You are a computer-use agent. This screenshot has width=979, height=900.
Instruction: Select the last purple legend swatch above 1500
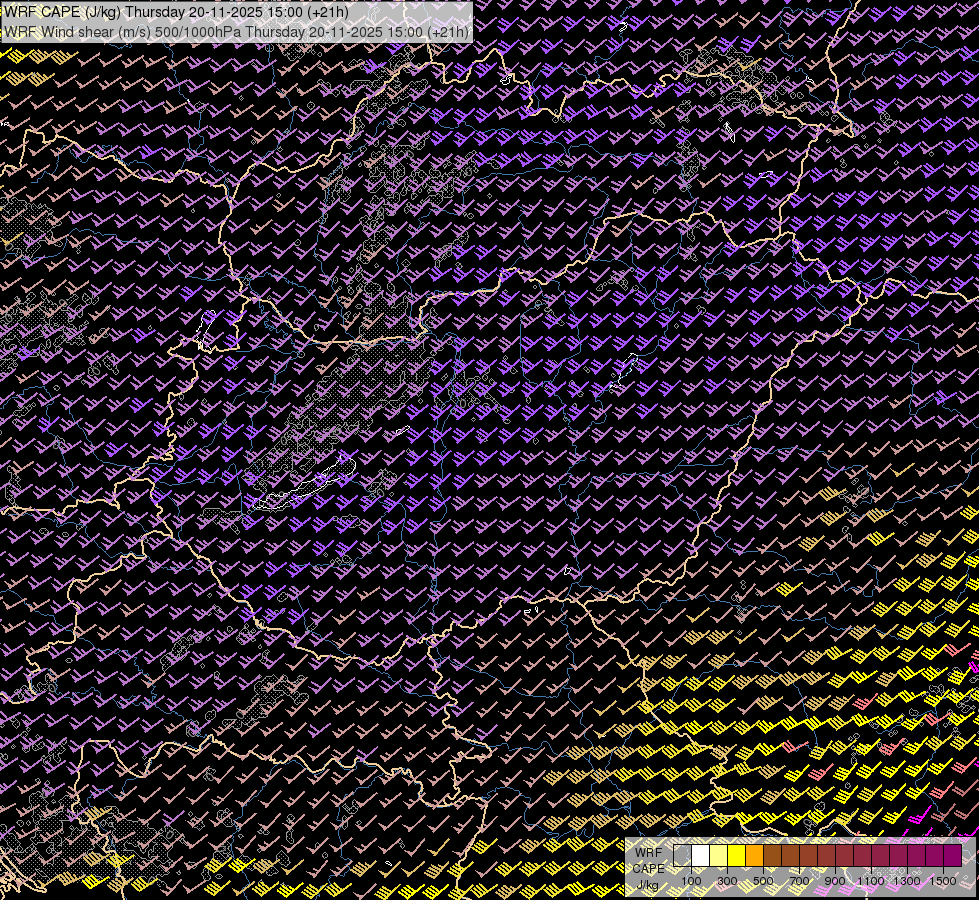(x=953, y=856)
